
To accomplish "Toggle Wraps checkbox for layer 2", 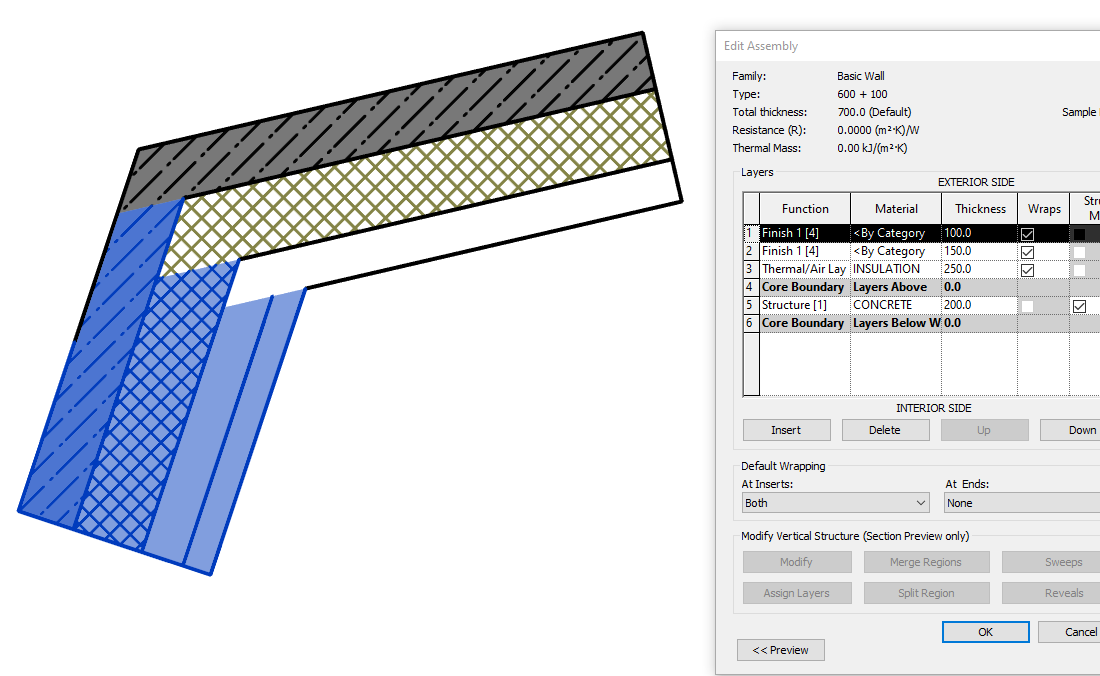I will pos(1027,252).
